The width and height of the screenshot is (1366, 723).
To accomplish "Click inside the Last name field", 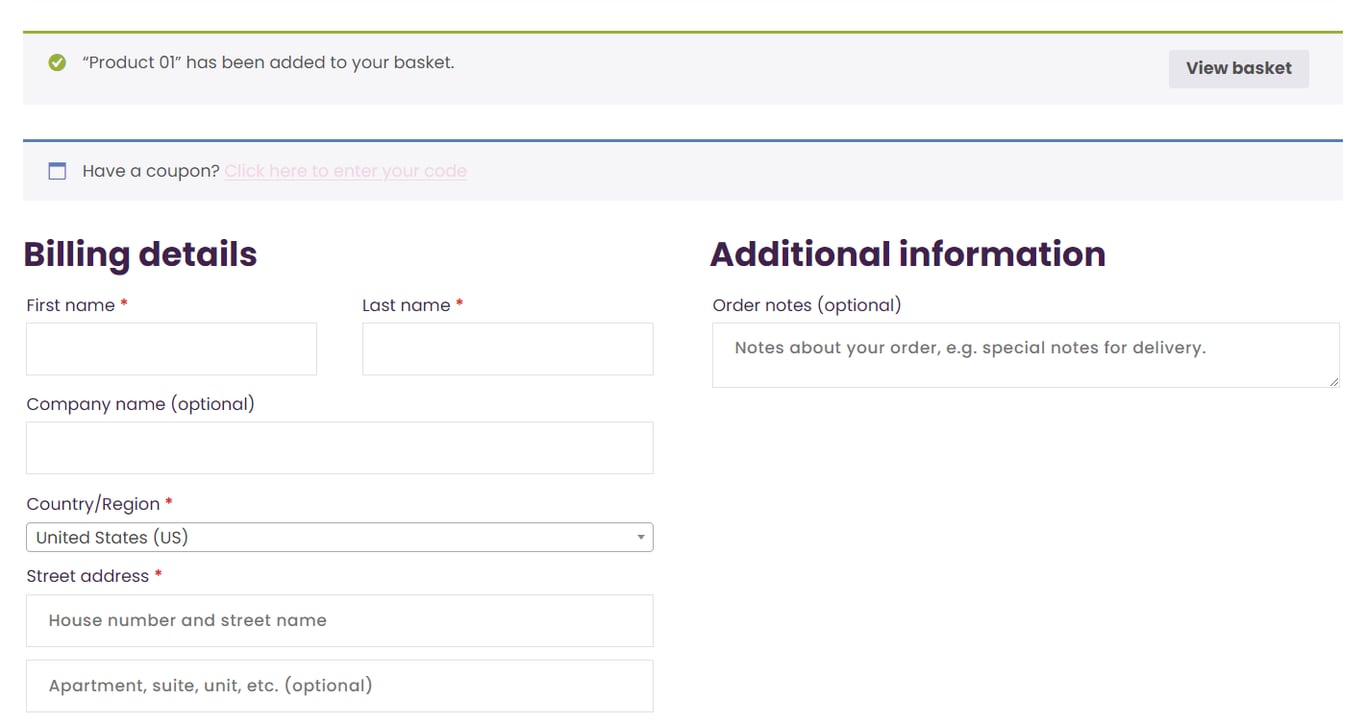I will 507,348.
